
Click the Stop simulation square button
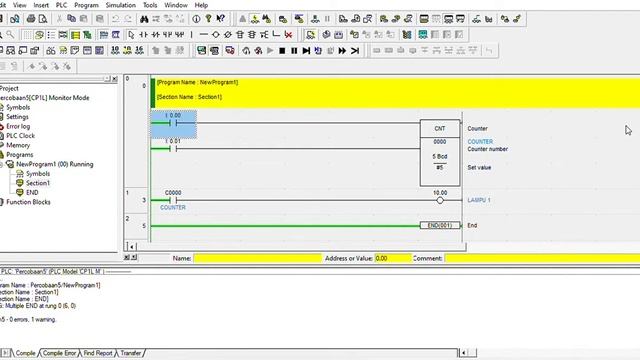point(282,51)
